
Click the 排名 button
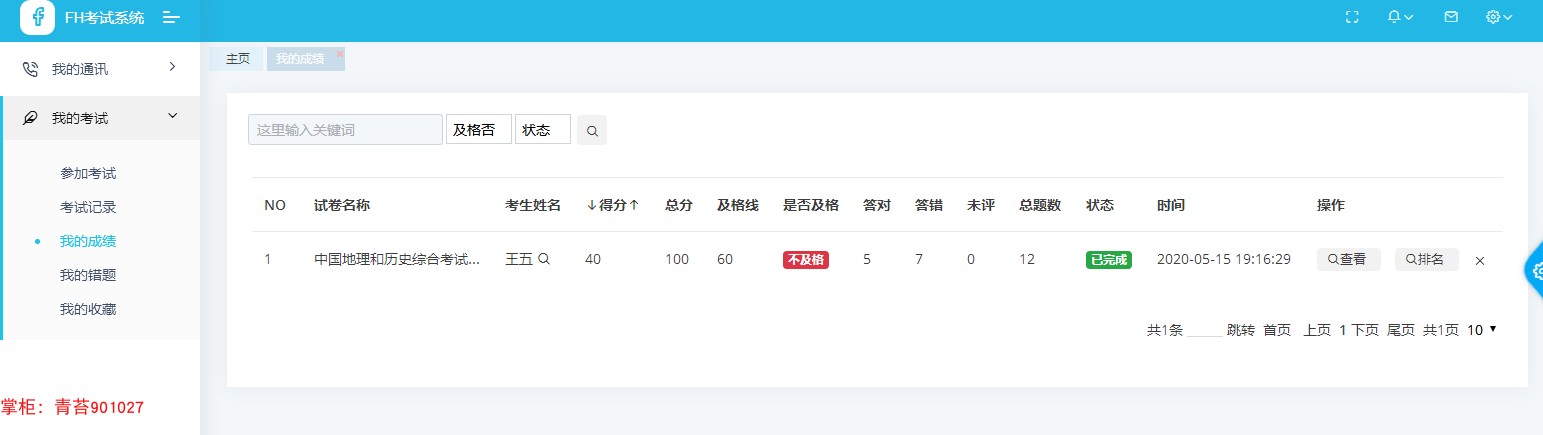pos(1426,259)
